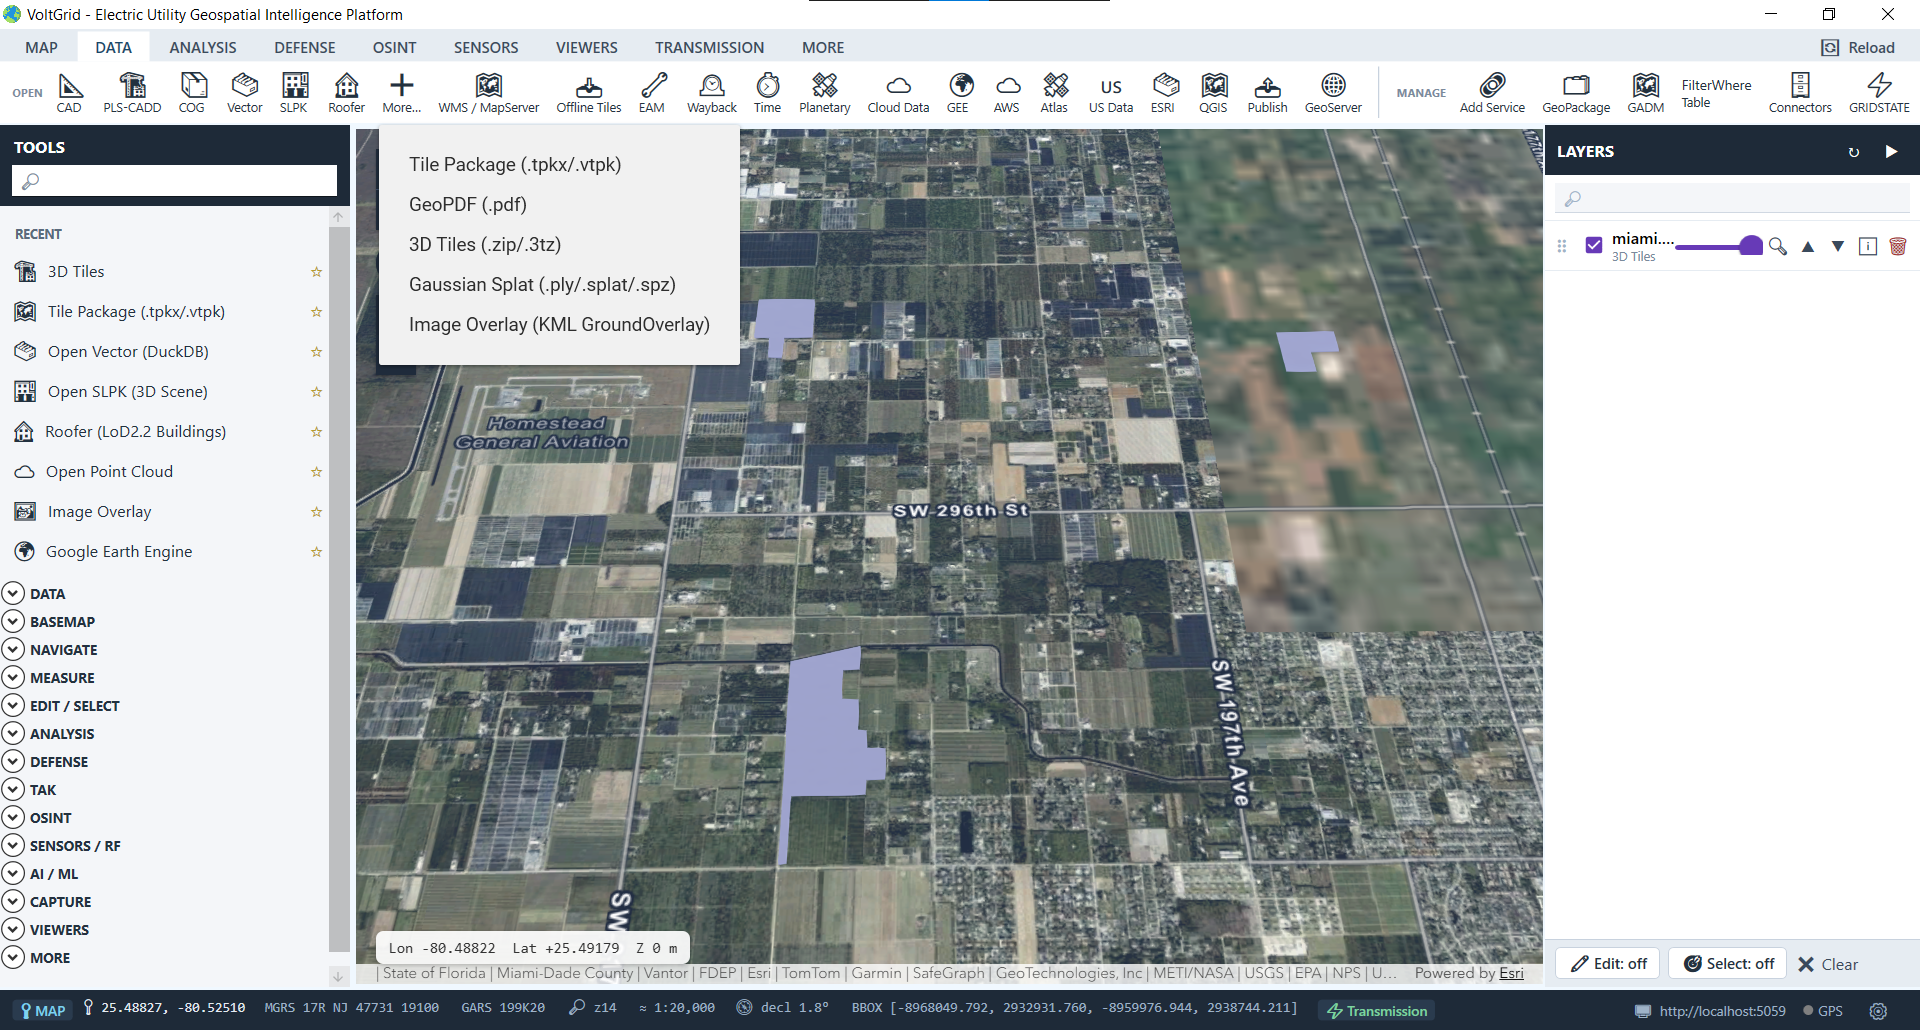This screenshot has height=1030, width=1920.
Task: Move the miami layer down
Action: coord(1838,246)
